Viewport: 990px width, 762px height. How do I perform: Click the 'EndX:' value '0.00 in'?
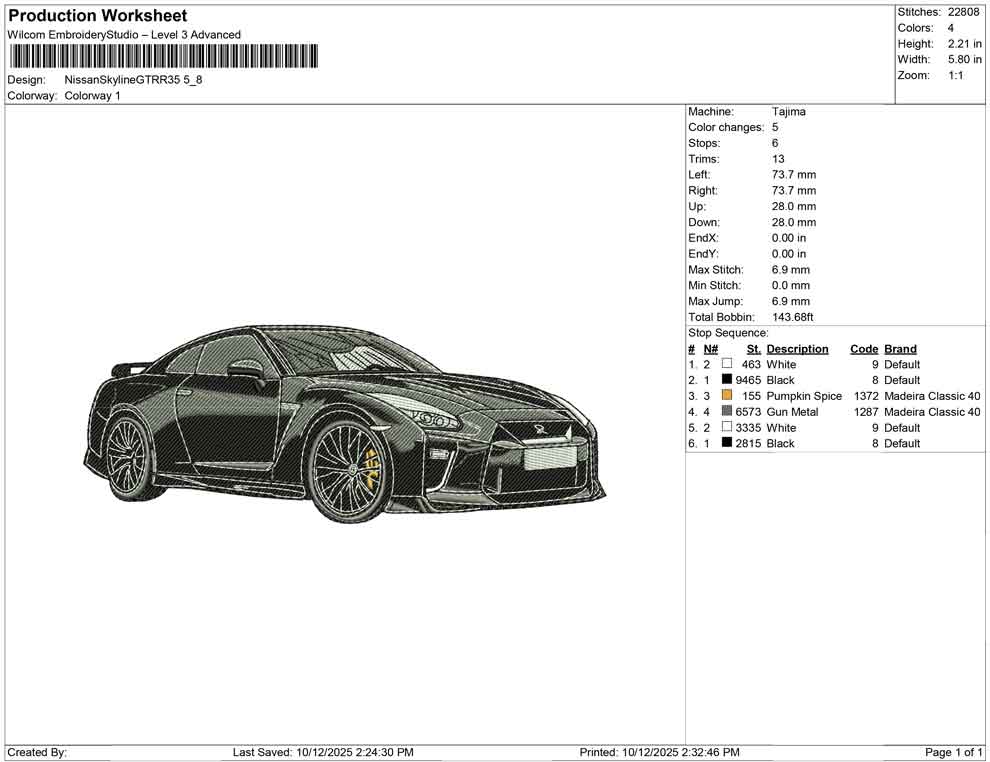789,238
